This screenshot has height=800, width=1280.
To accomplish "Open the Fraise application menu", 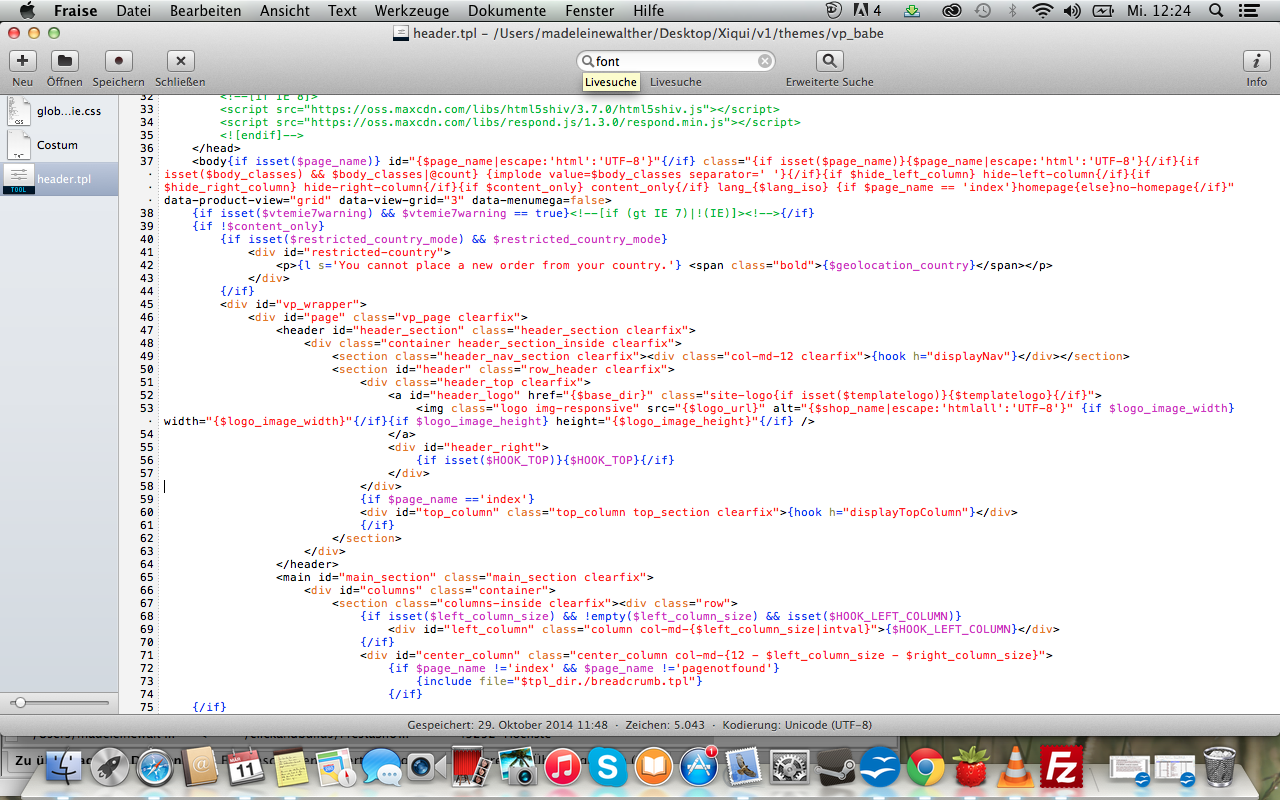I will 76,11.
